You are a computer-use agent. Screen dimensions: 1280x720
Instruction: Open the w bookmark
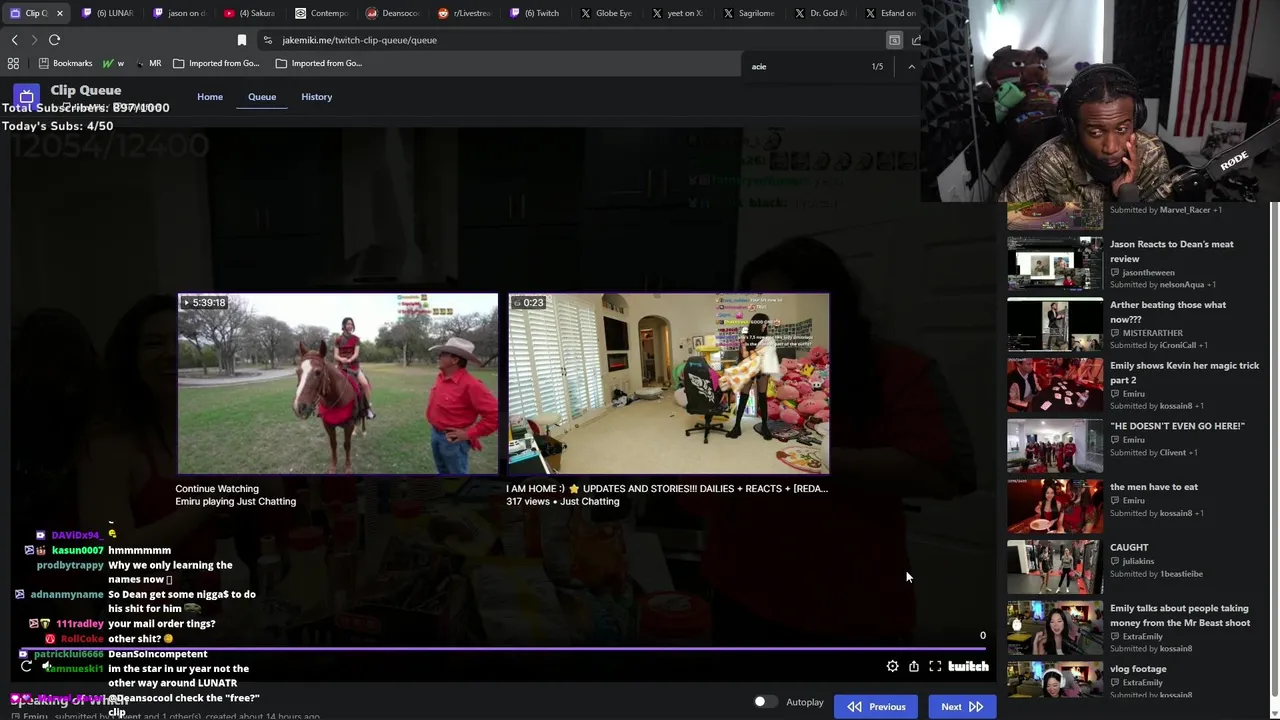tap(113, 63)
